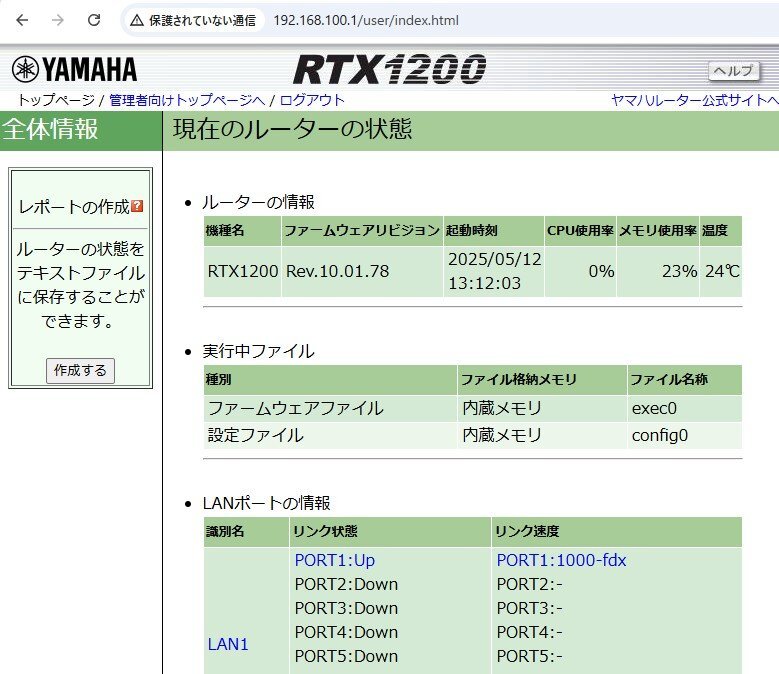Click the 現在のルーターの状態 page title
The image size is (779, 674).
click(x=293, y=129)
